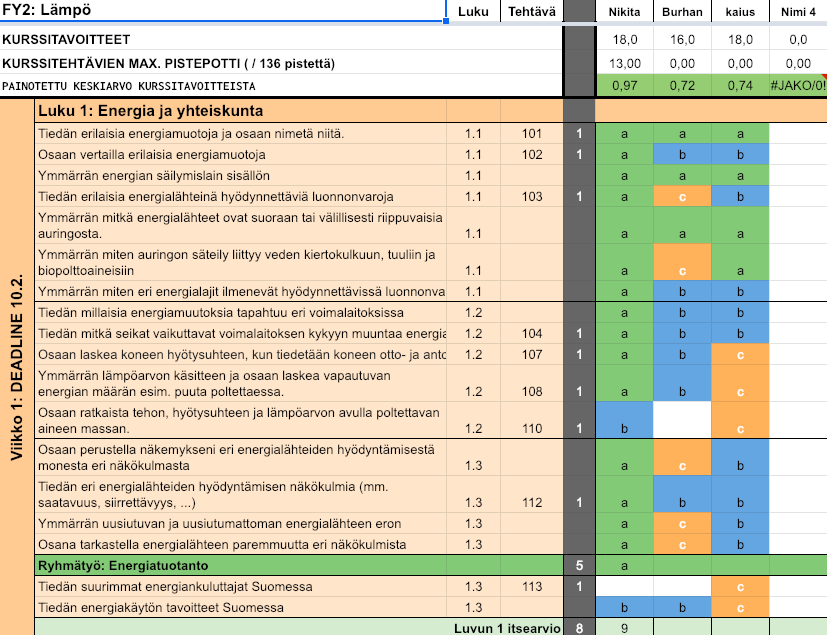Click the 'KURSSITAVOITTEET' row label
Screen dimensions: 827x635
pos(66,40)
